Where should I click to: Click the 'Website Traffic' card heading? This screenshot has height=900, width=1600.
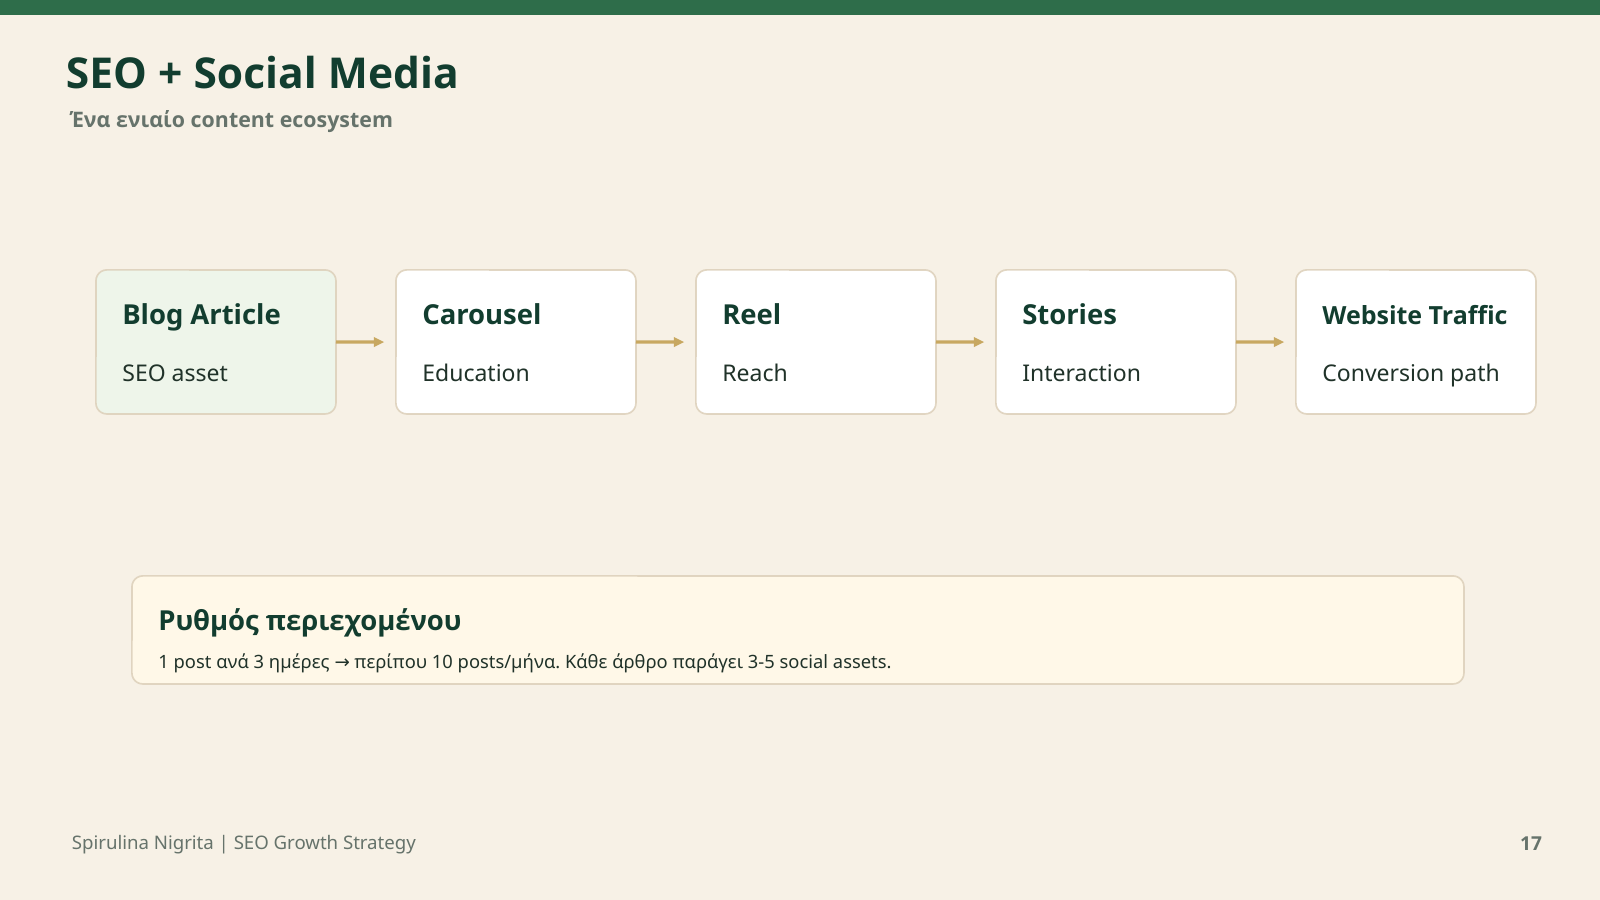pos(1414,315)
